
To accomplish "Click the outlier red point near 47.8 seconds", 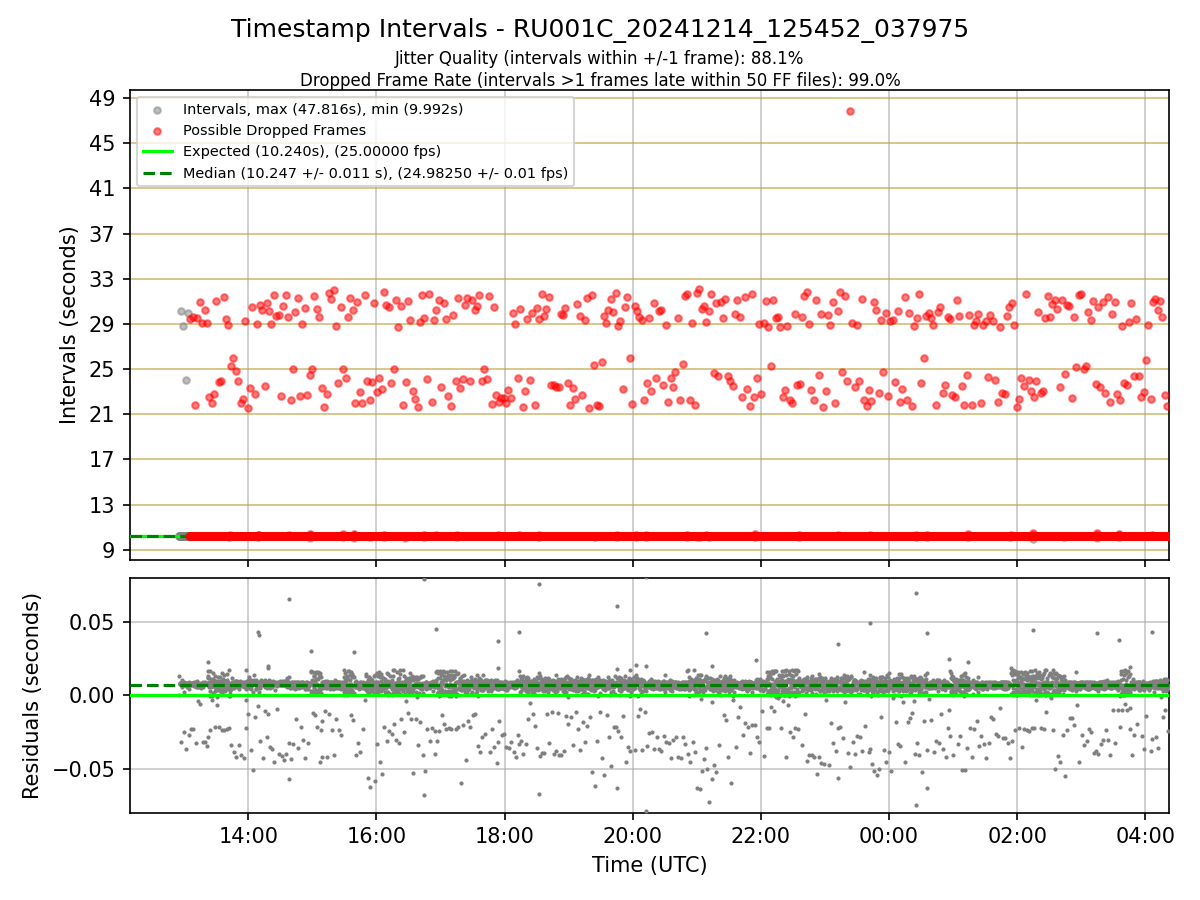I will pos(850,111).
